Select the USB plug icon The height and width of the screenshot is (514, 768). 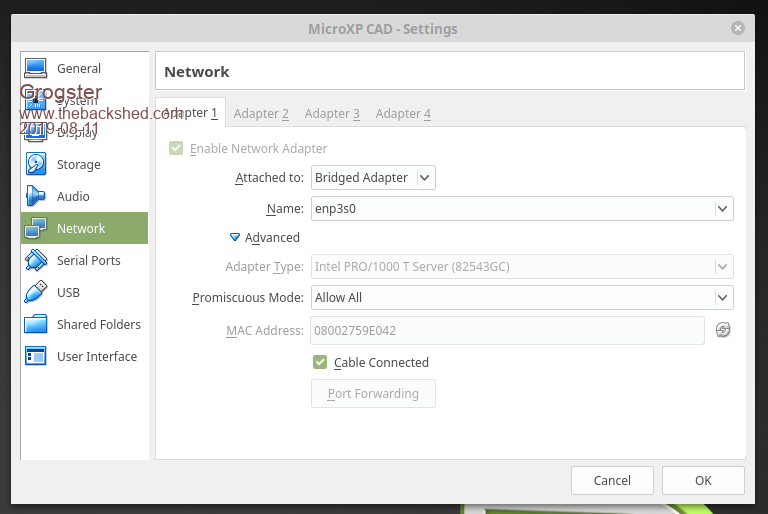click(36, 292)
